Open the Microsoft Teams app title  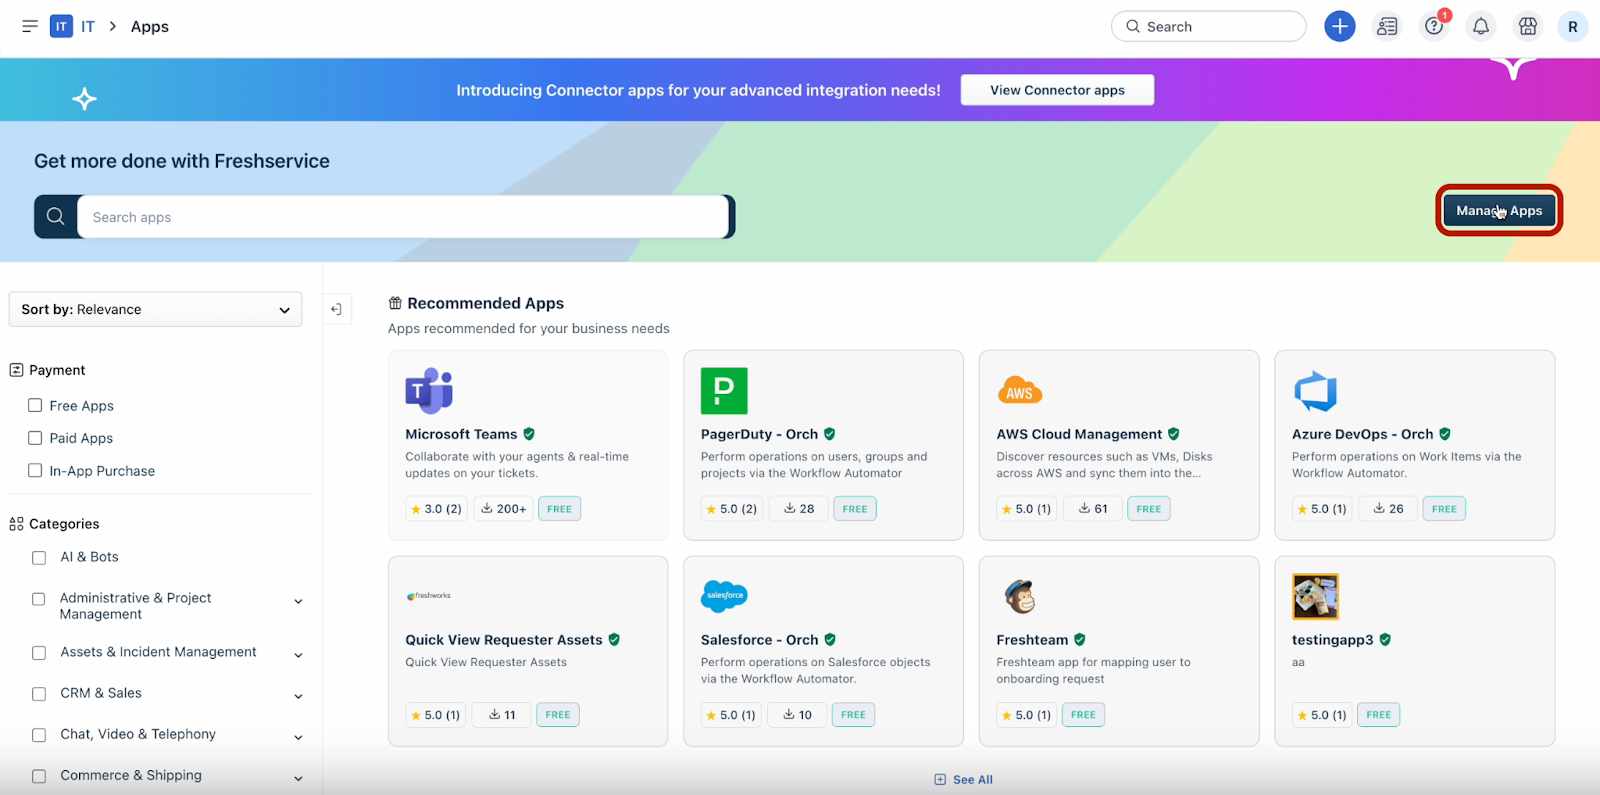461,434
